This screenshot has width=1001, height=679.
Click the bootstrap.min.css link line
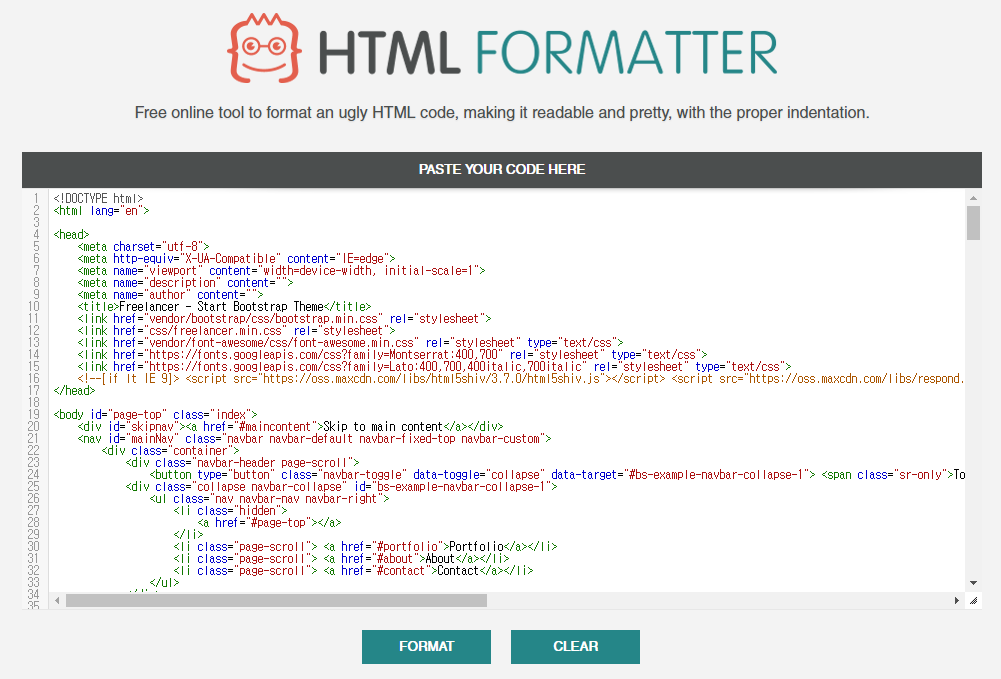[285, 318]
